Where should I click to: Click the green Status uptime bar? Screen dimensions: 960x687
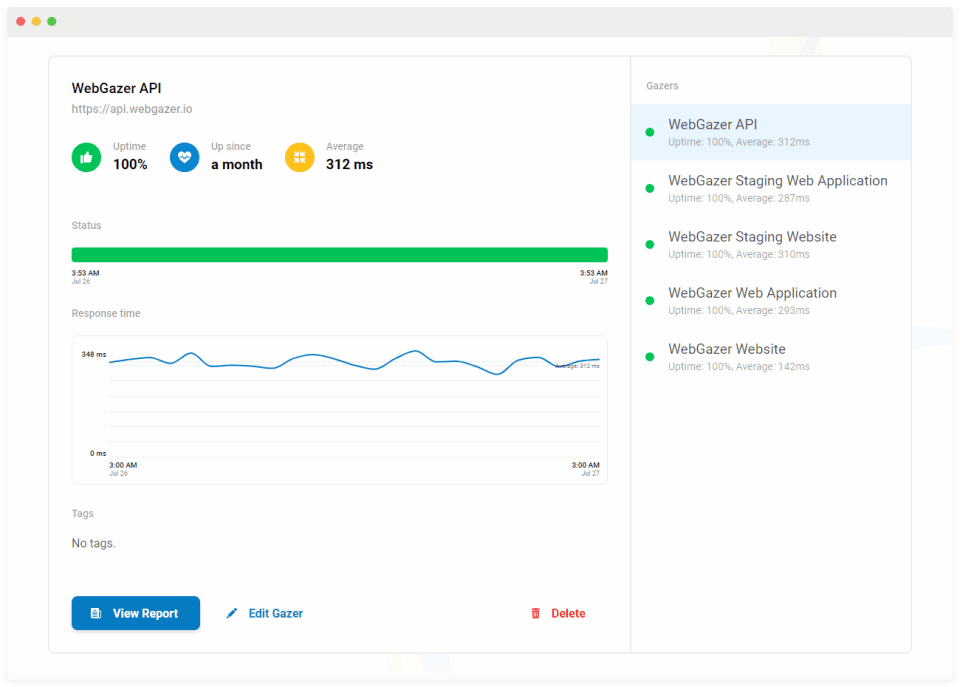339,255
